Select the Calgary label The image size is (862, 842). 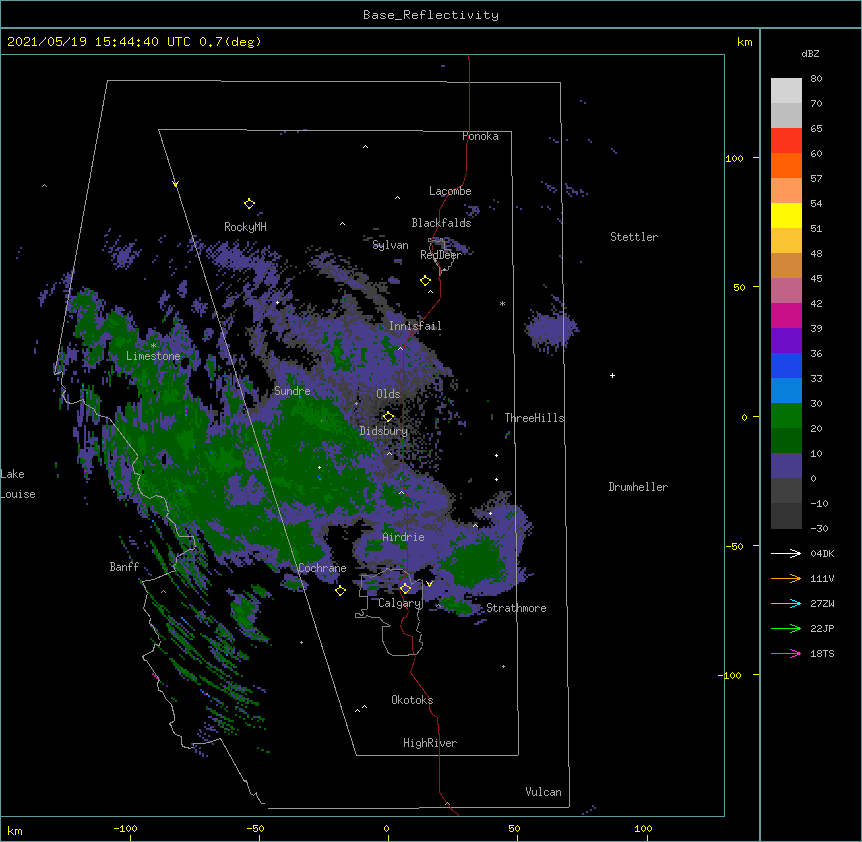[x=399, y=603]
